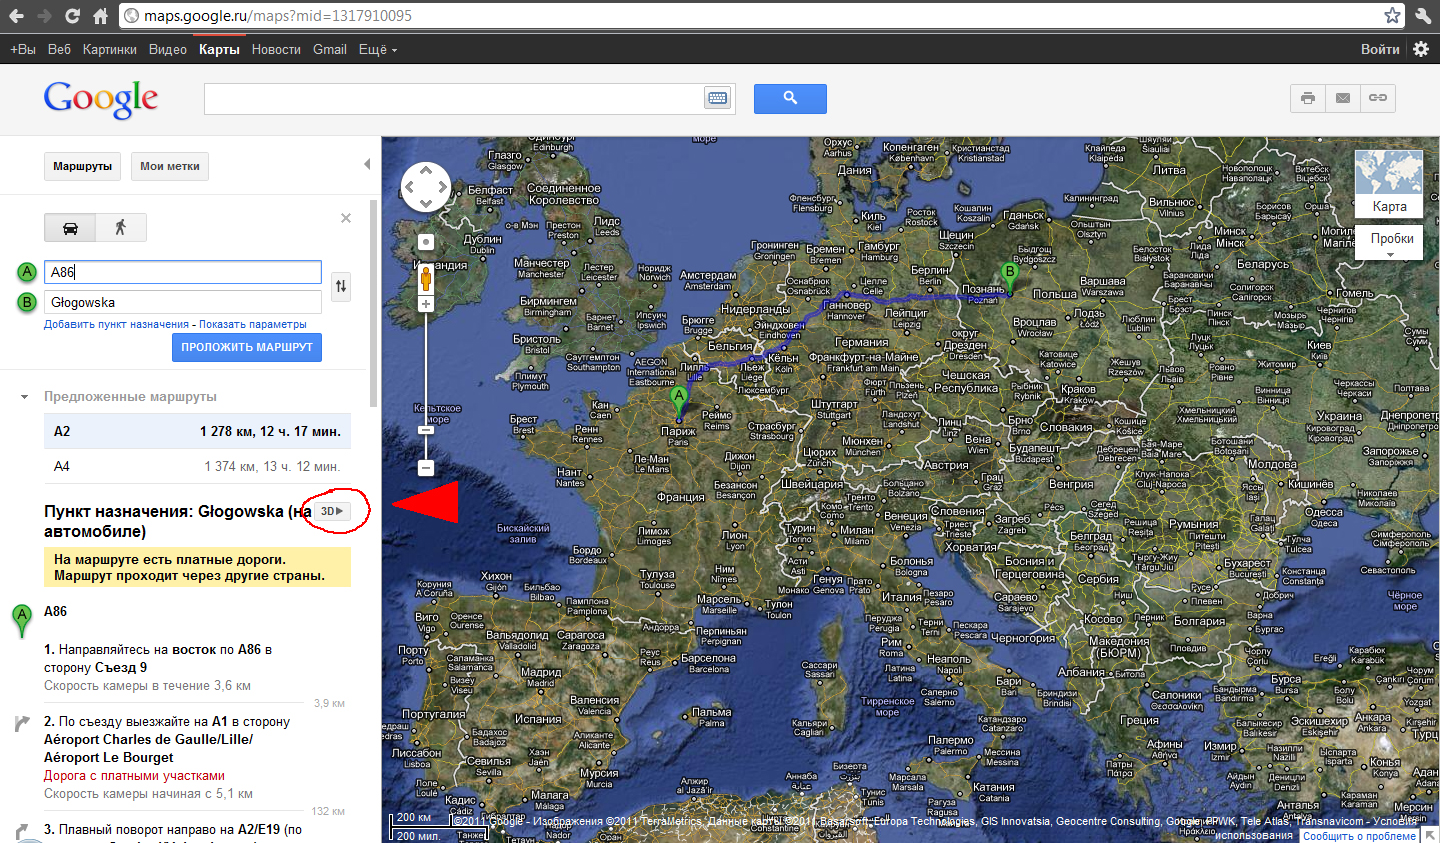Screen dimensions: 1440x843
Task: Click the maps.google.ru address bar
Action: [760, 16]
